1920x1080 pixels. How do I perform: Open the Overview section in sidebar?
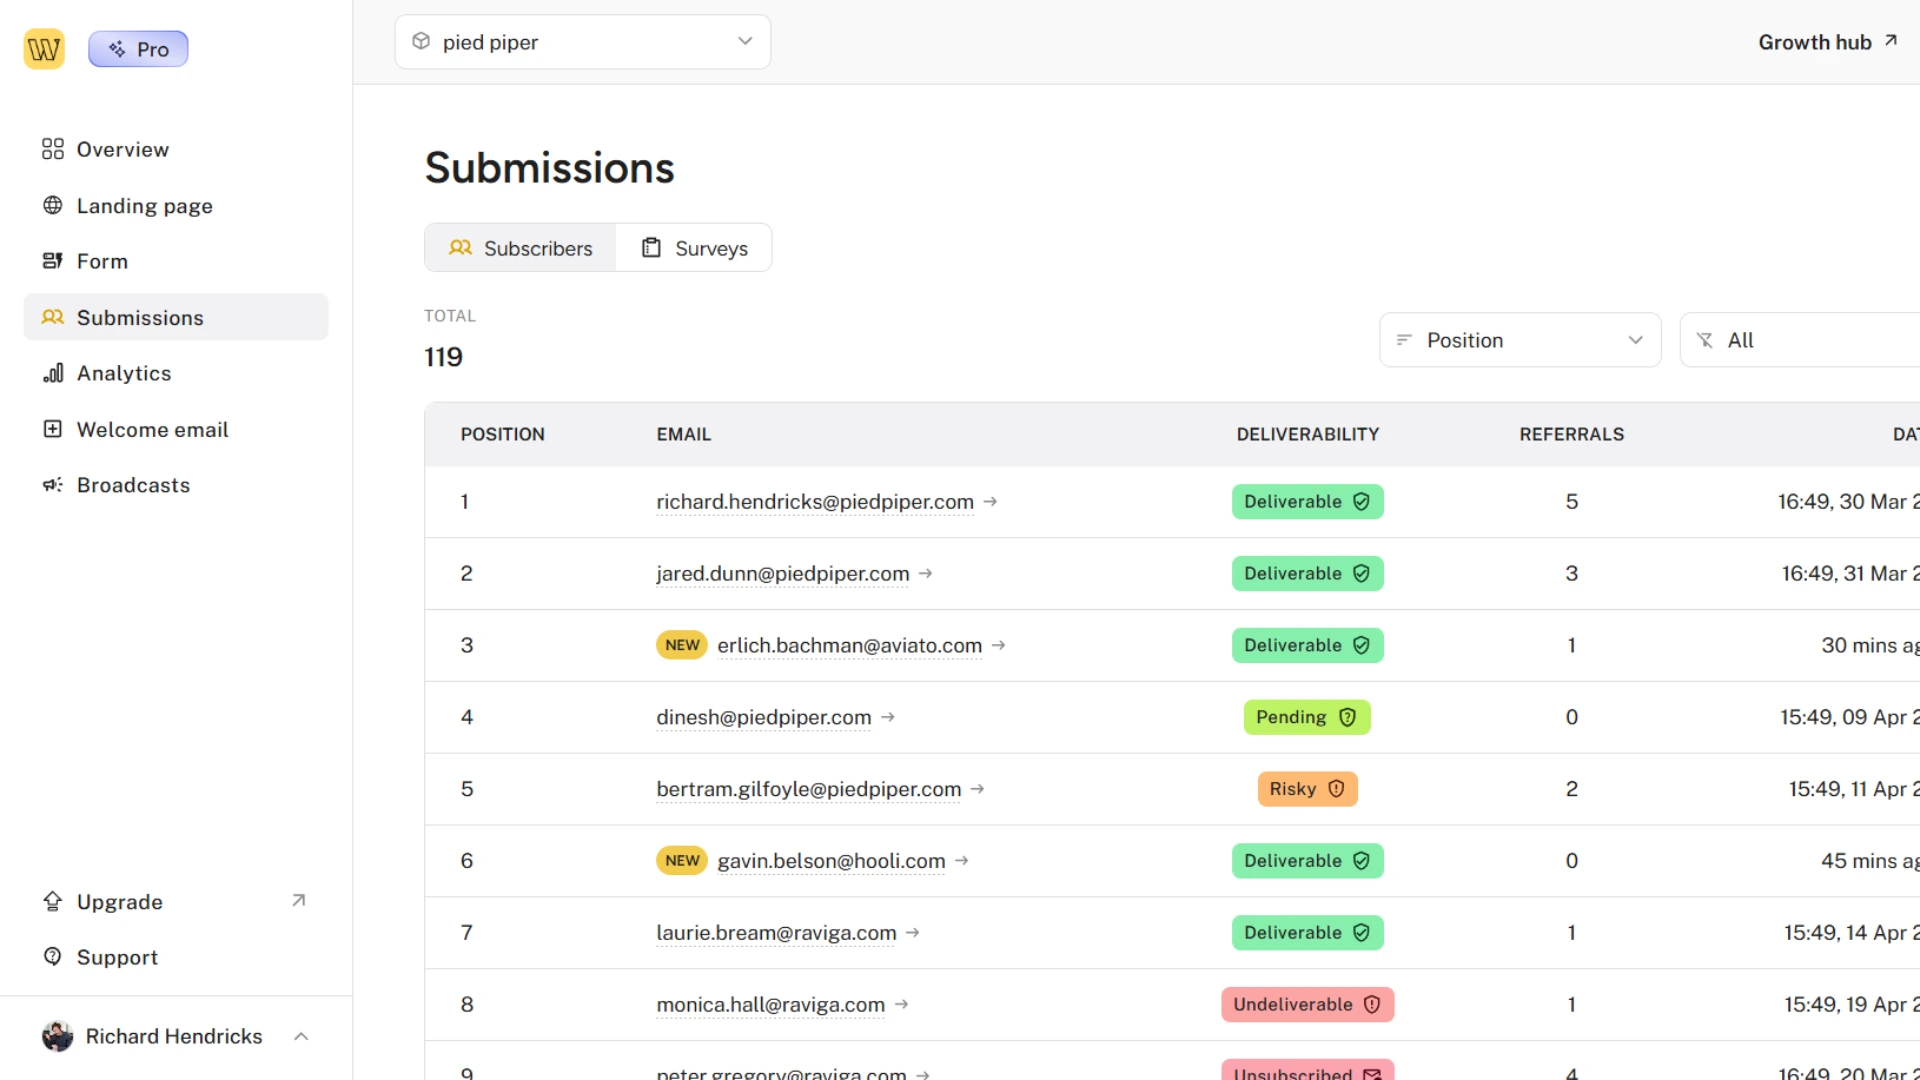coord(122,149)
